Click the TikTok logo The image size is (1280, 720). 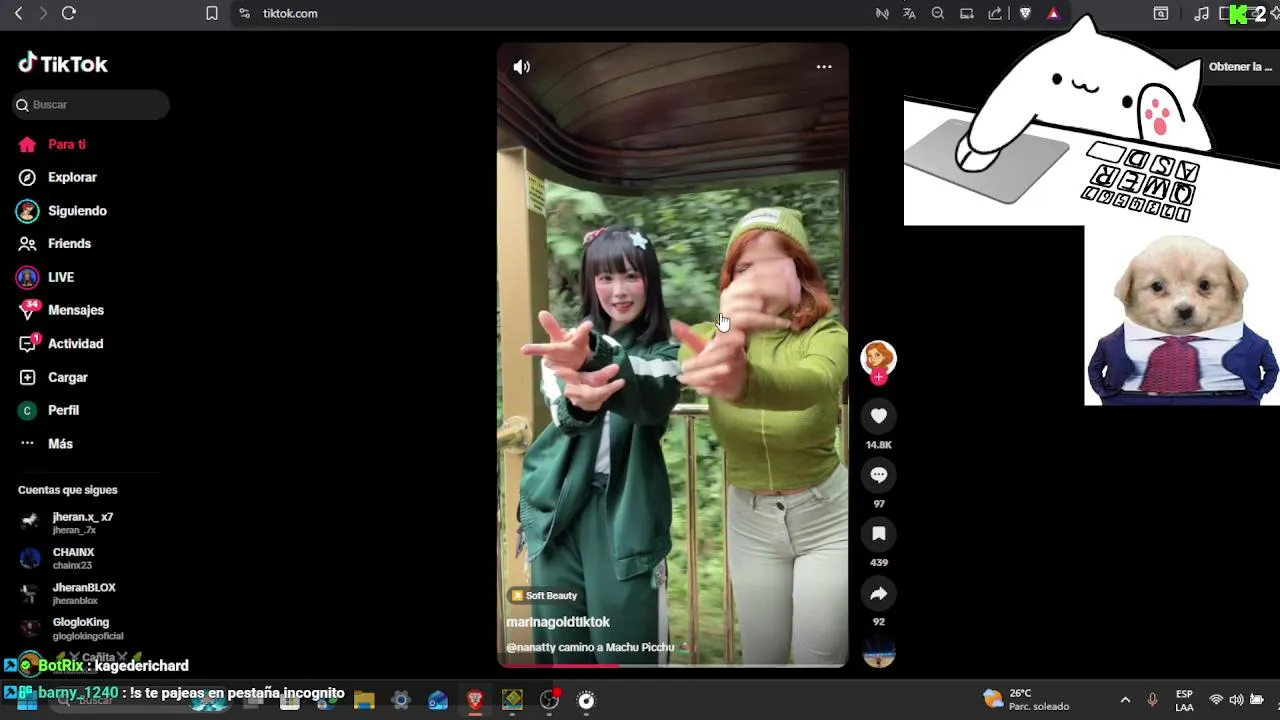tap(62, 64)
